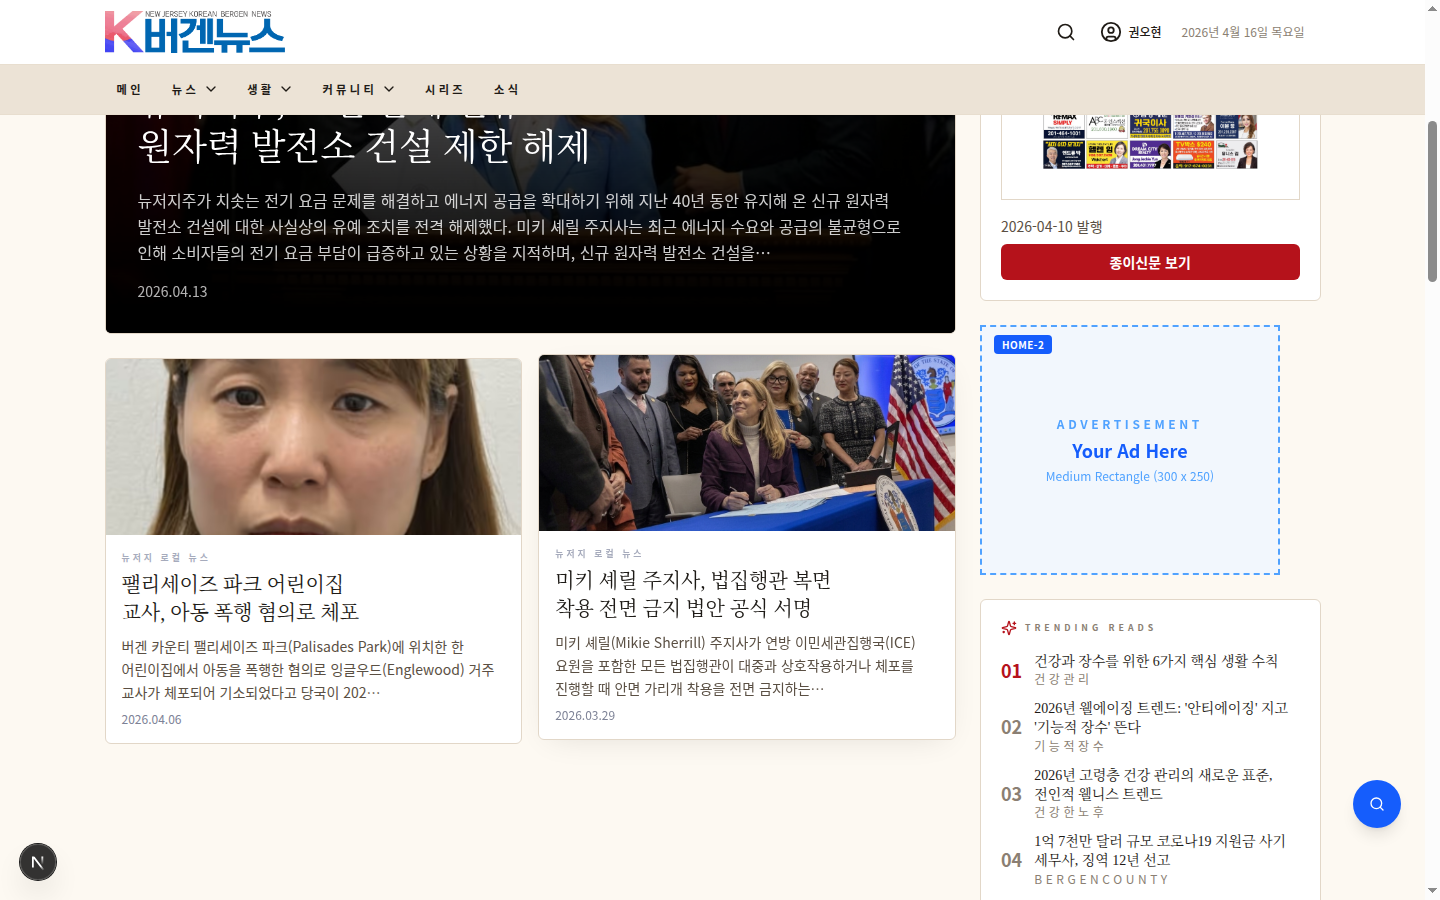Click the 종이신문 보기 button
The width and height of the screenshot is (1440, 900).
point(1150,261)
